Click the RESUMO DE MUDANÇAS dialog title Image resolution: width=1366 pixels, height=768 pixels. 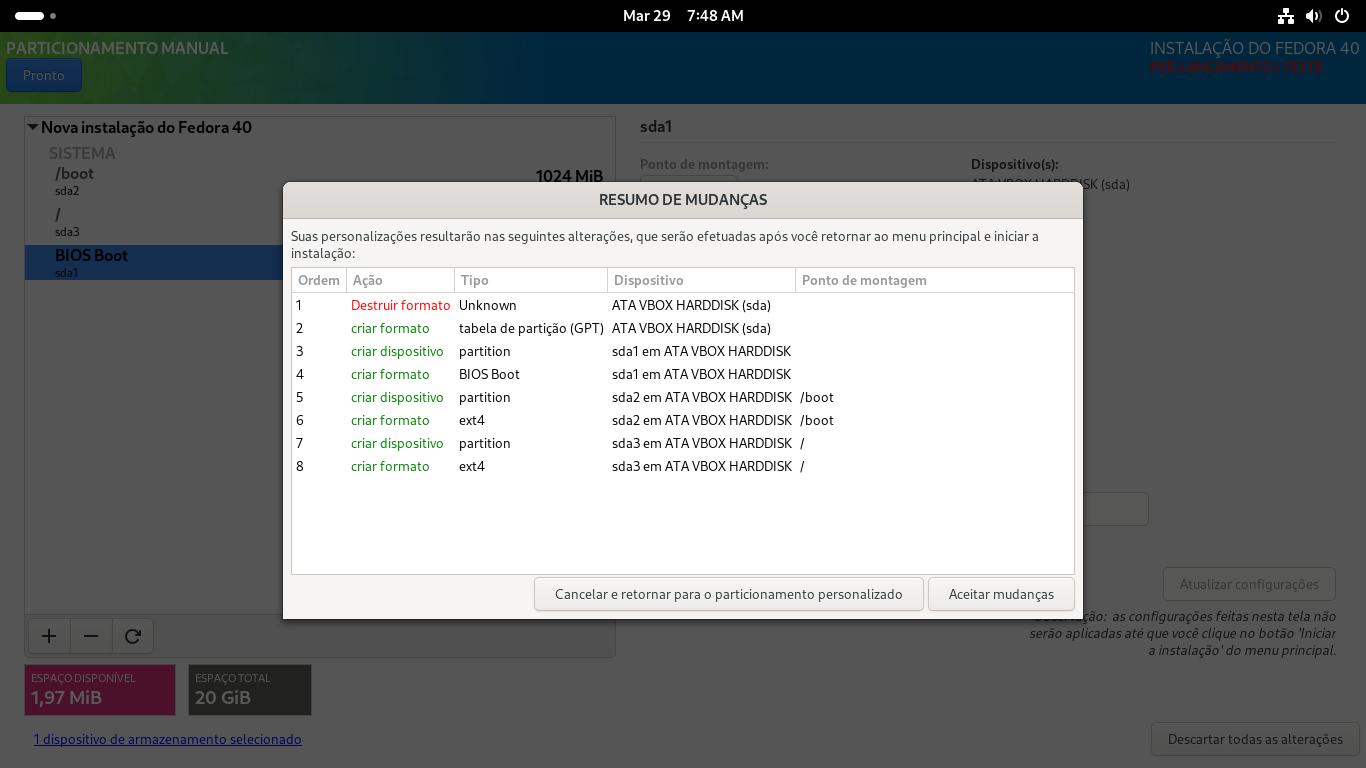pos(683,200)
